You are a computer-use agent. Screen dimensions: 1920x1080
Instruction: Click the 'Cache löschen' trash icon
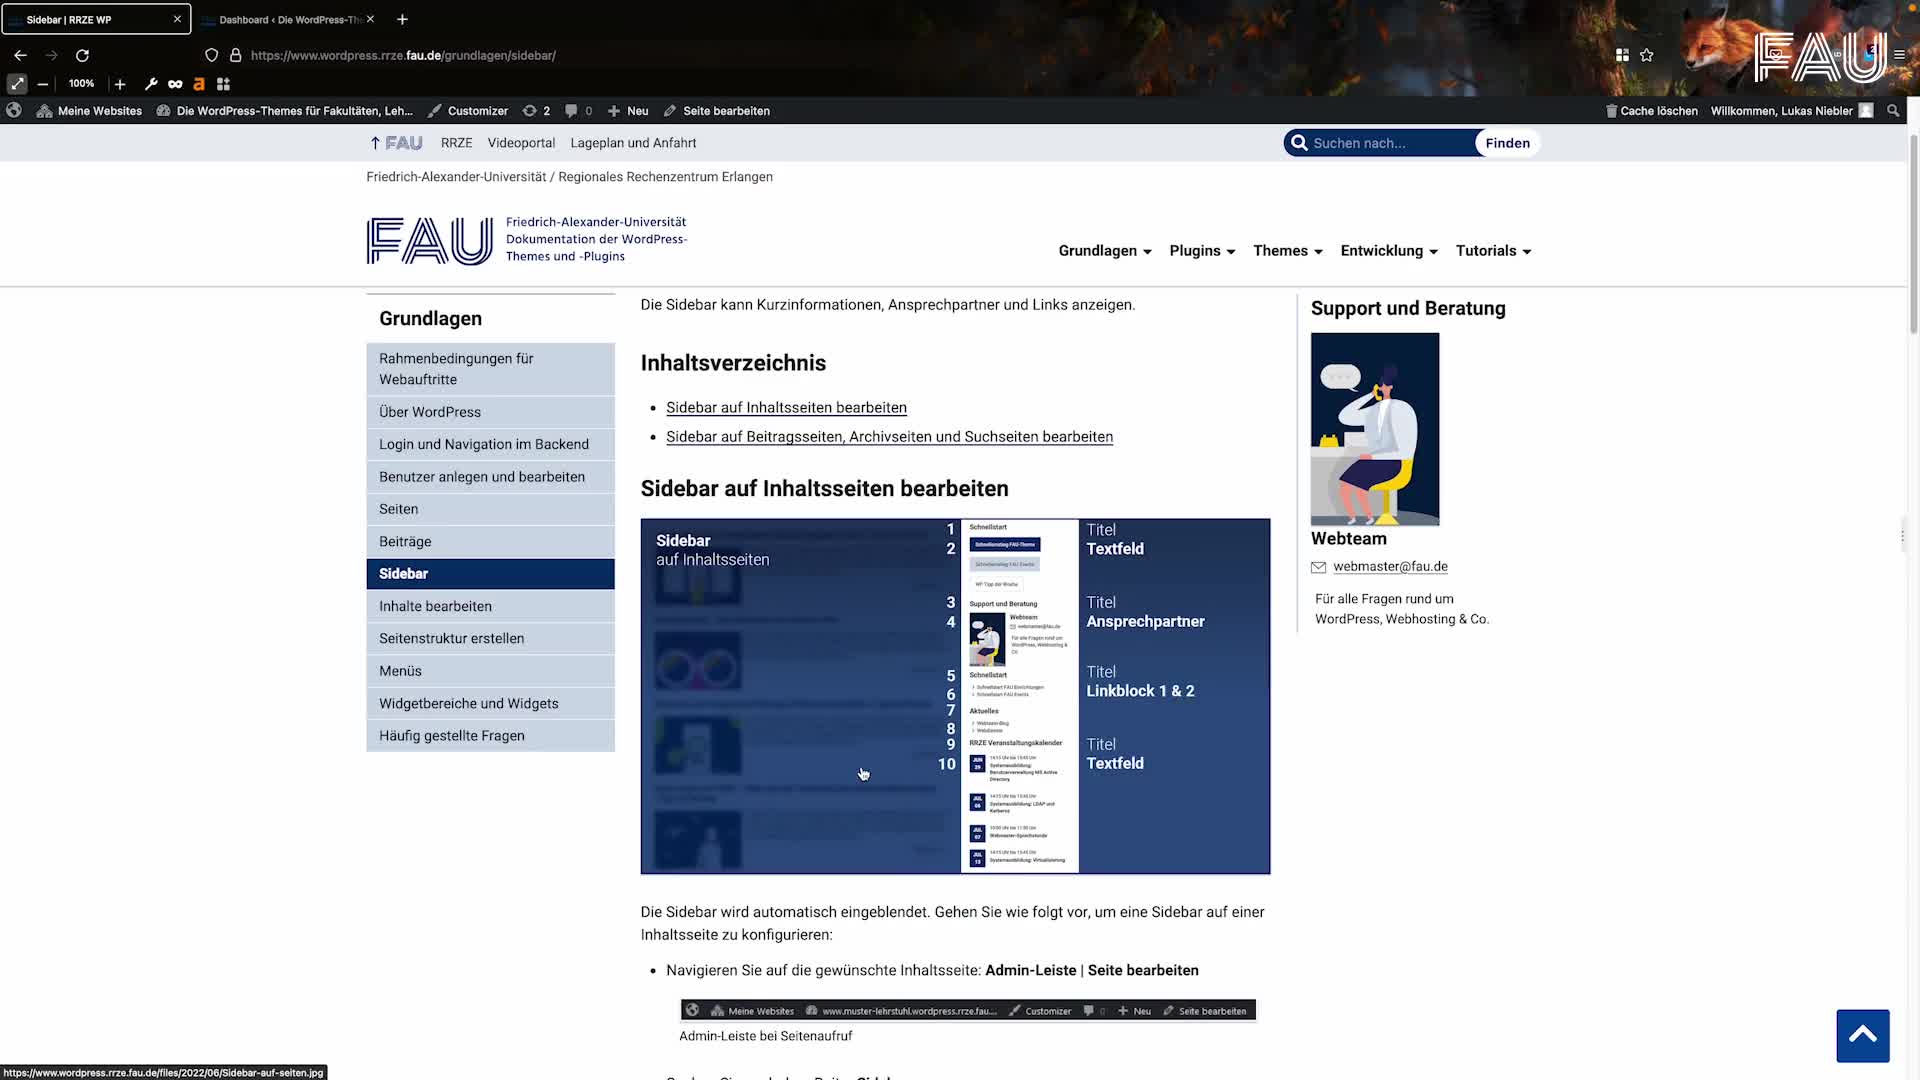[1610, 111]
